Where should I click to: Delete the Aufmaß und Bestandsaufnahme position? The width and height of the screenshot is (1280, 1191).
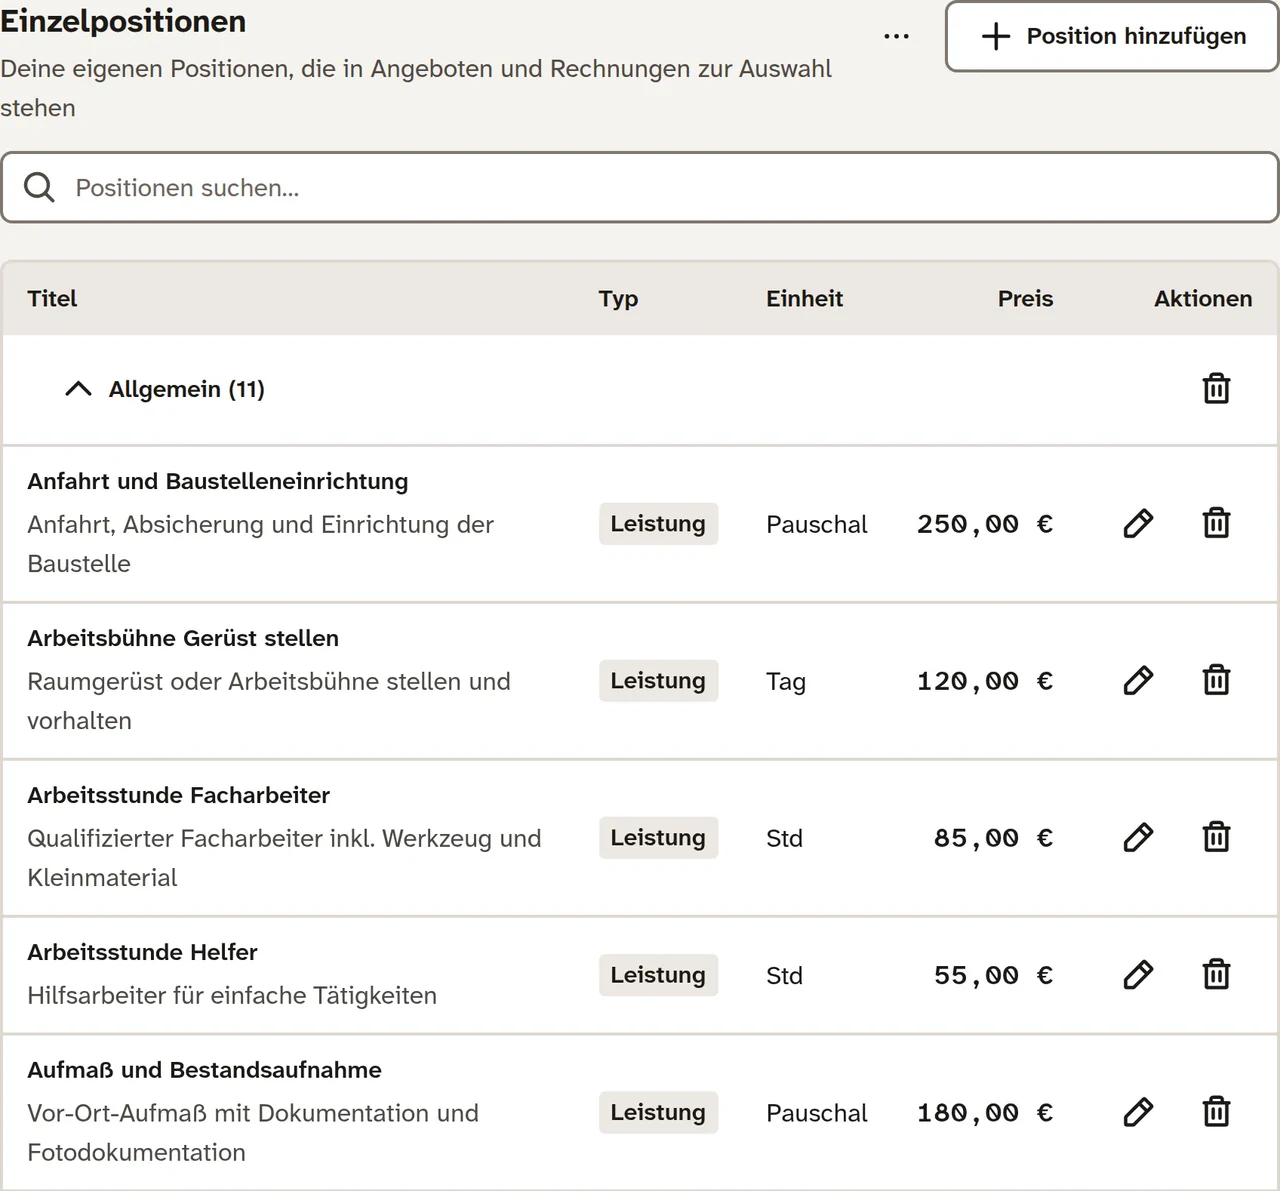1216,1112
